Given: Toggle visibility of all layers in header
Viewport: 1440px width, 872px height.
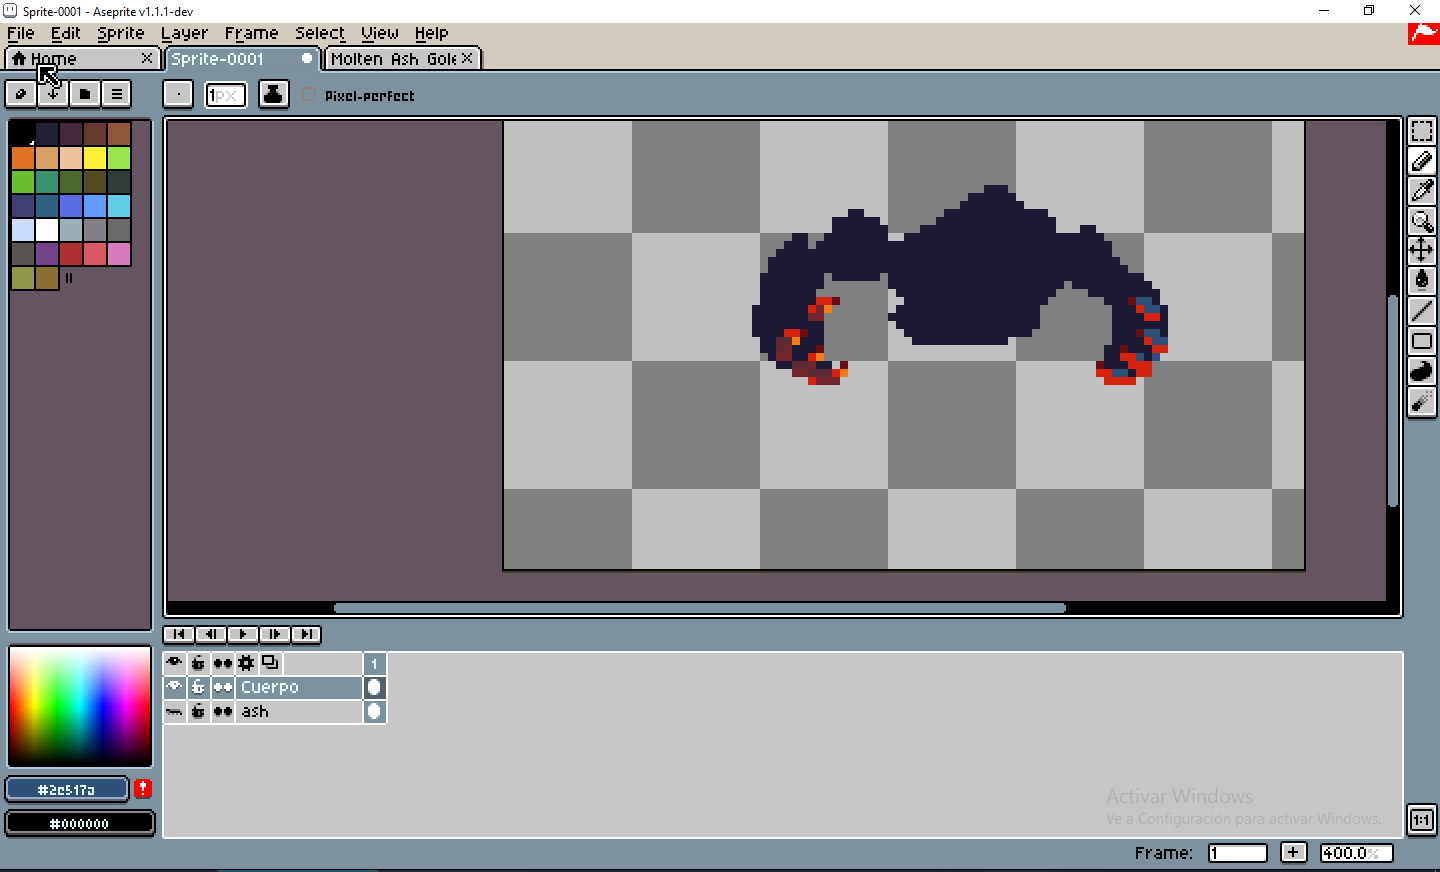Looking at the screenshot, I should pos(174,663).
